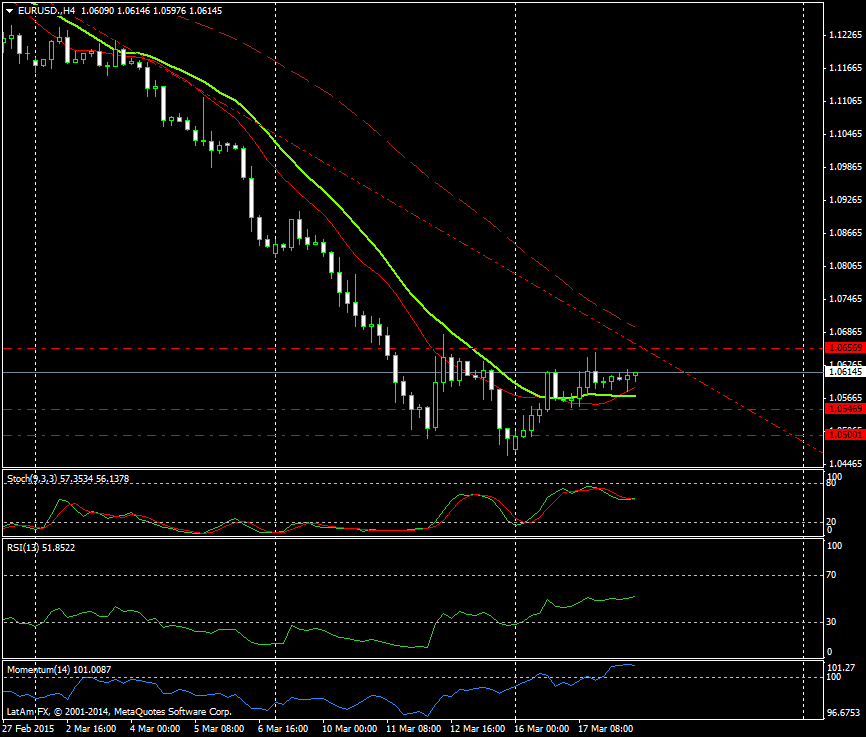Click the 6 Mar 16:00 time axis label
Viewport: 866px width, 737px height.
point(284,728)
